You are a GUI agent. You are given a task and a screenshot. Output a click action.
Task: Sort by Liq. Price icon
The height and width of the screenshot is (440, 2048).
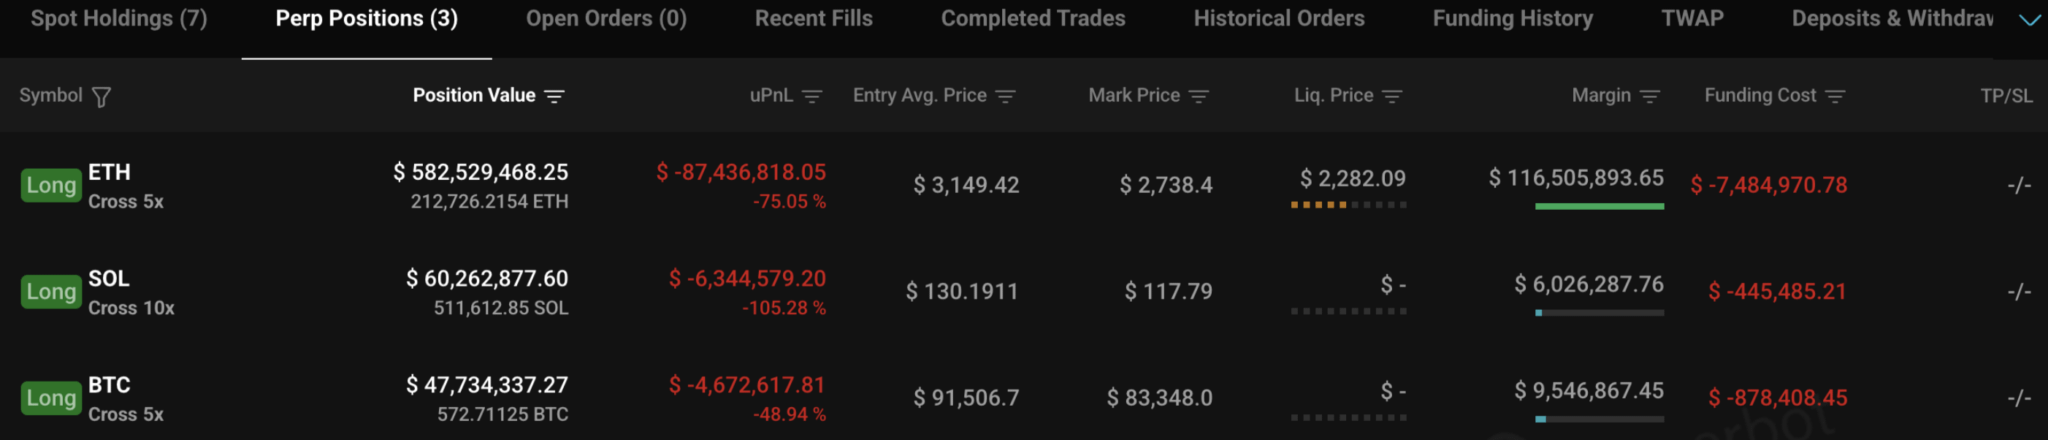tap(1392, 96)
